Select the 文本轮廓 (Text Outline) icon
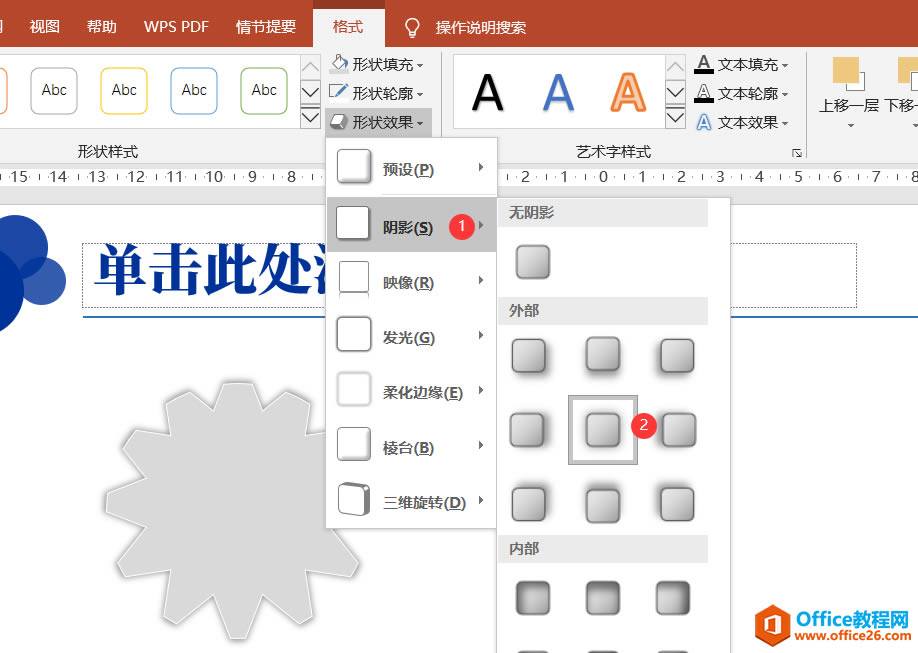 pos(704,93)
